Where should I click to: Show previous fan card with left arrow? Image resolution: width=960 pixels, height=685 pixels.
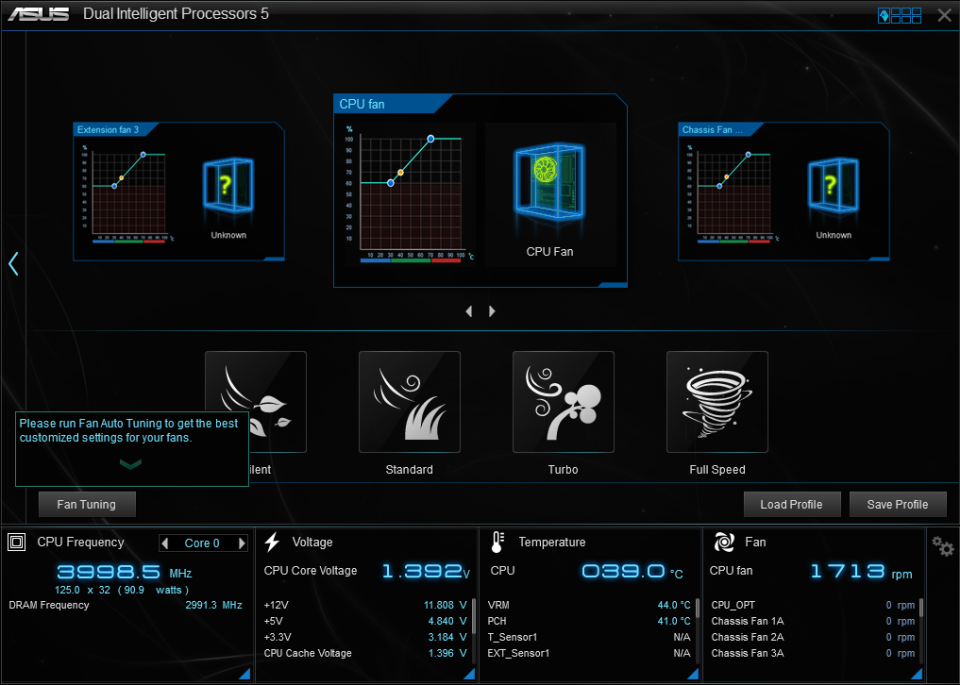coord(469,311)
